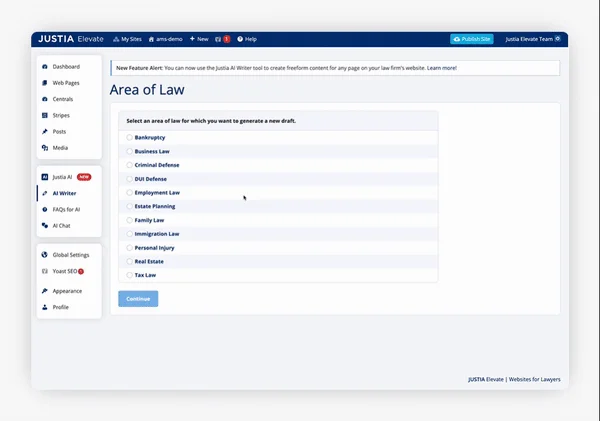This screenshot has height=421, width=600.
Task: Click the Centrals sidebar icon
Action: (45, 99)
